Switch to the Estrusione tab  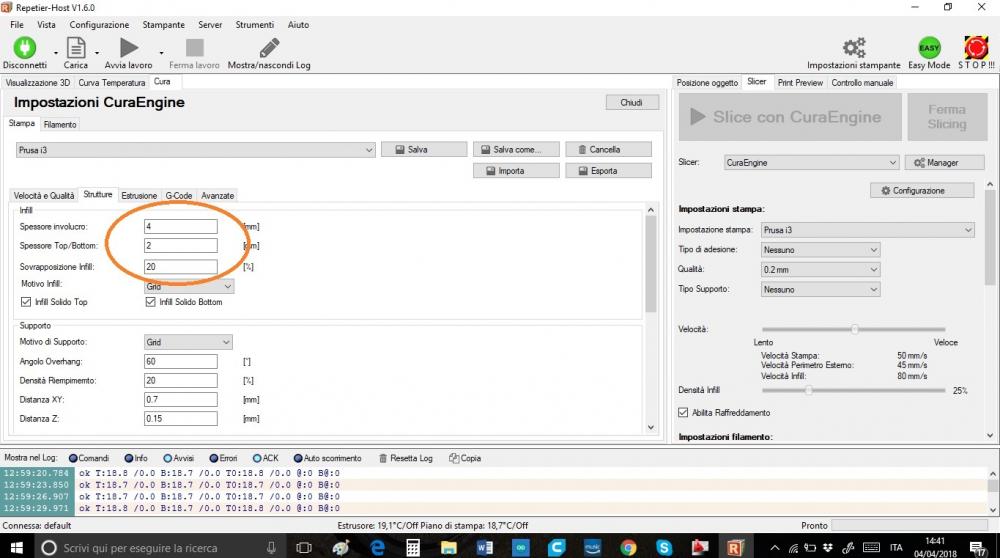[139, 195]
